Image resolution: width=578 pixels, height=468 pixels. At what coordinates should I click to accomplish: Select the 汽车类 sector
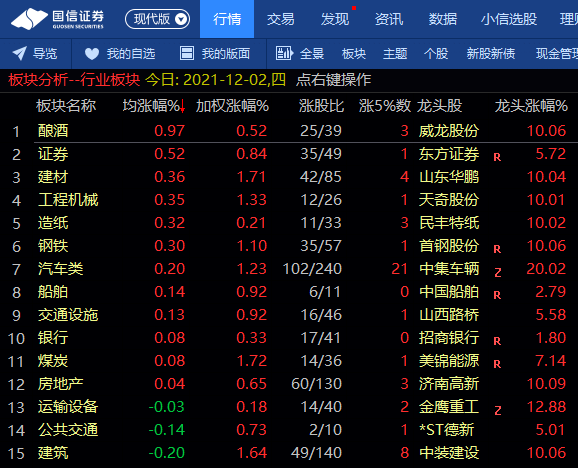click(x=60, y=269)
